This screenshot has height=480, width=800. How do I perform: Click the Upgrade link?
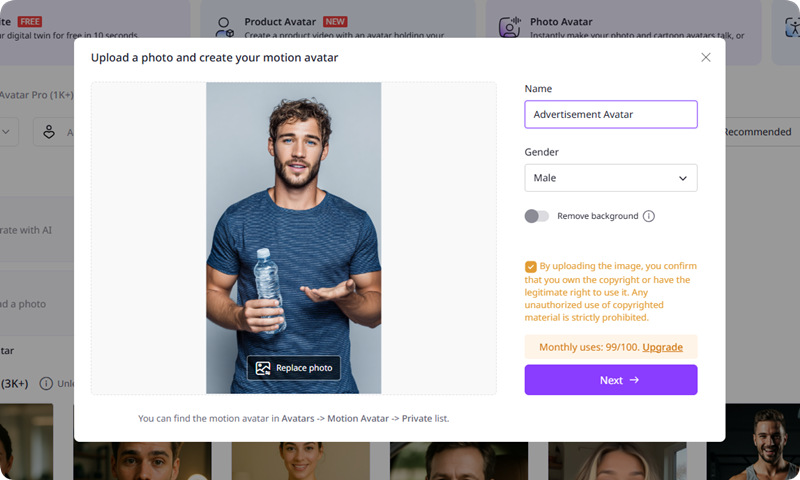coord(662,347)
